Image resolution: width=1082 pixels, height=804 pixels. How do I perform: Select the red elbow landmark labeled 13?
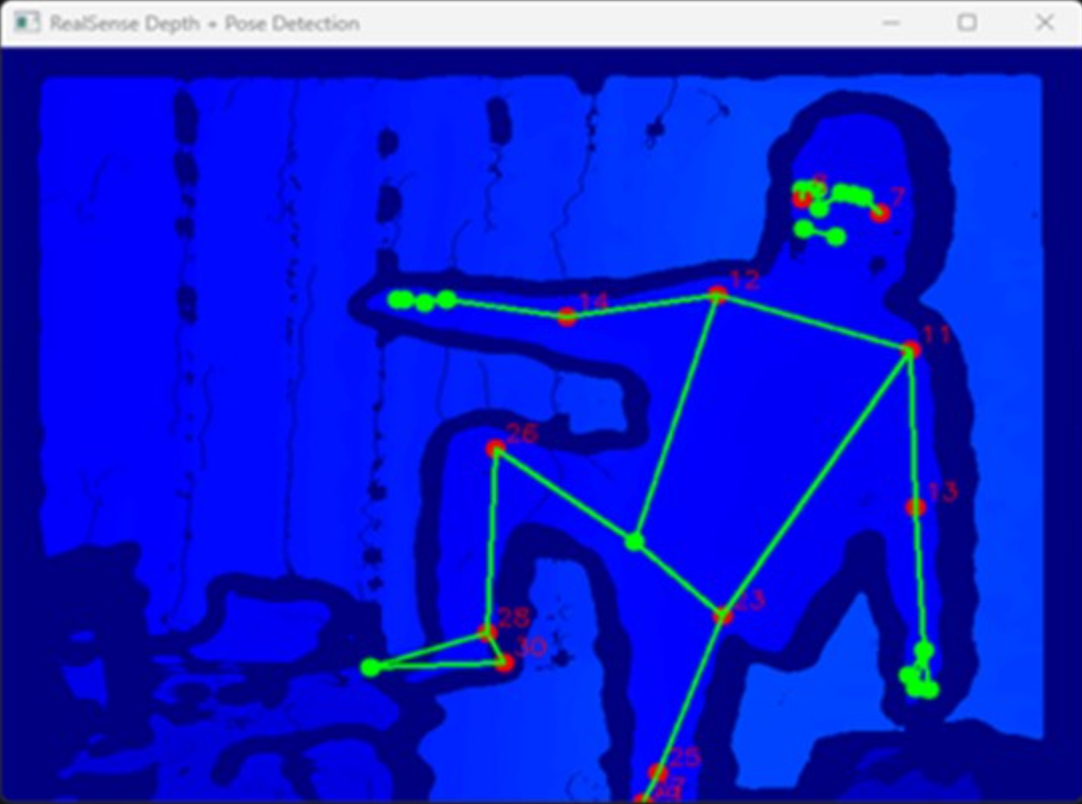coord(915,508)
